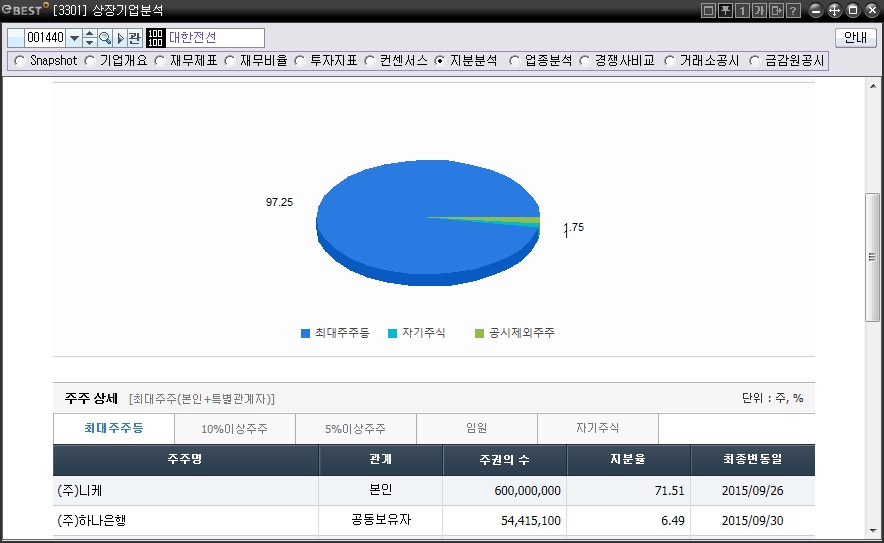
Task: Click the 관 watchlist icon
Action: [134, 38]
